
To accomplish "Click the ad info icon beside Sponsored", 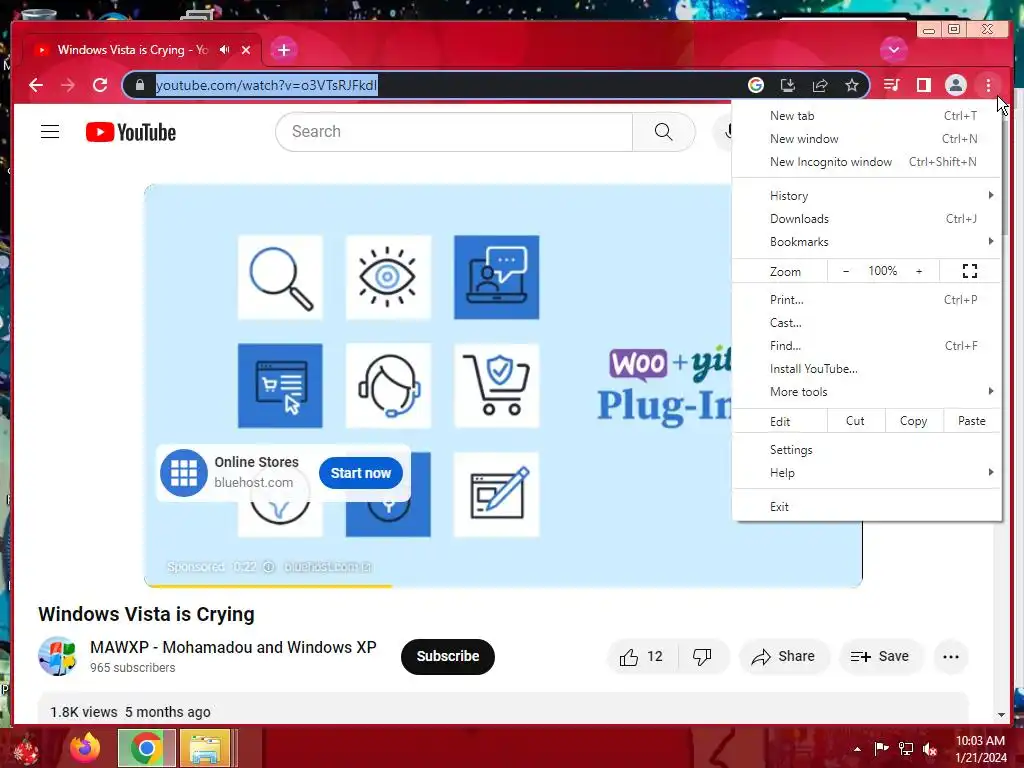I will pyautogui.click(x=268, y=567).
